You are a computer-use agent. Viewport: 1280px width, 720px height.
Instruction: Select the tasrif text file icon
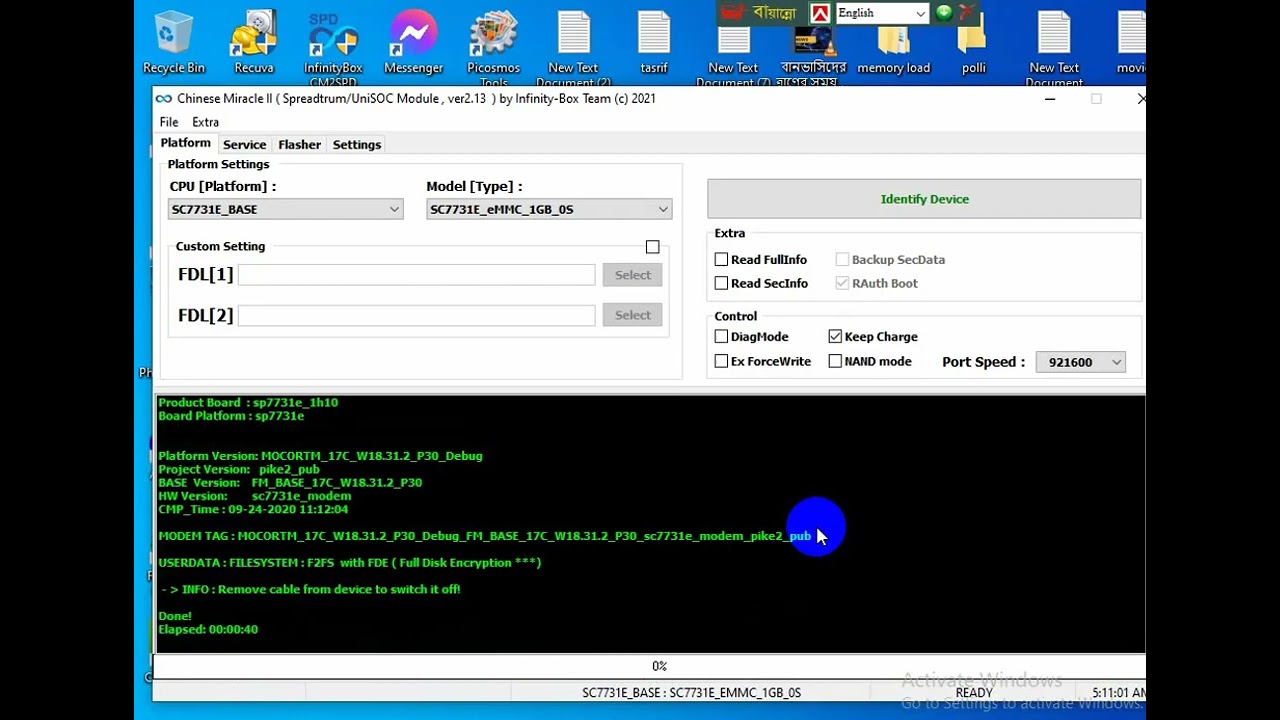tap(654, 43)
